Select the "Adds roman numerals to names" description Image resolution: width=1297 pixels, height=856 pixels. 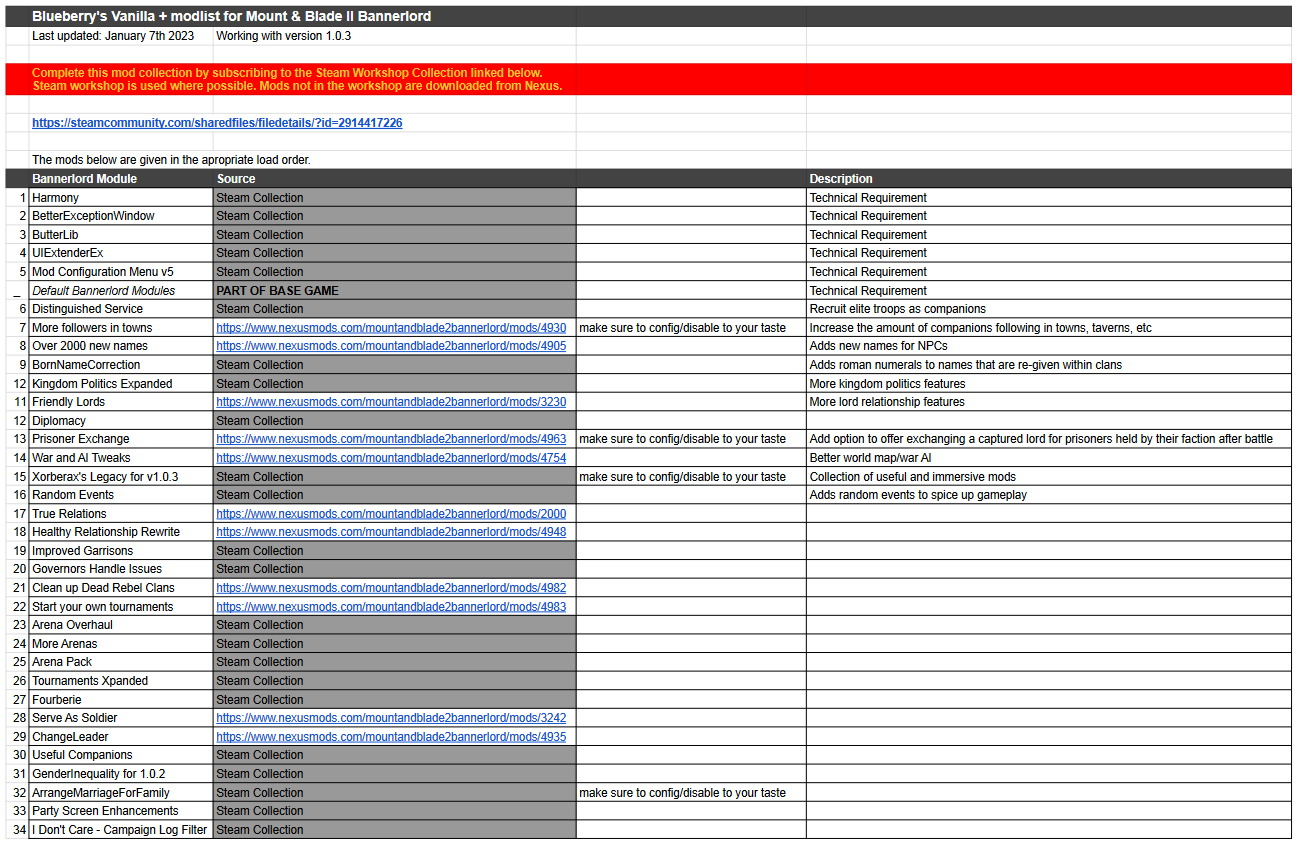[x=965, y=365]
